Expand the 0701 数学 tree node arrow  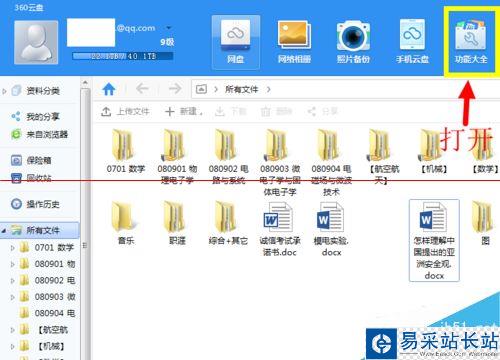click(13, 248)
